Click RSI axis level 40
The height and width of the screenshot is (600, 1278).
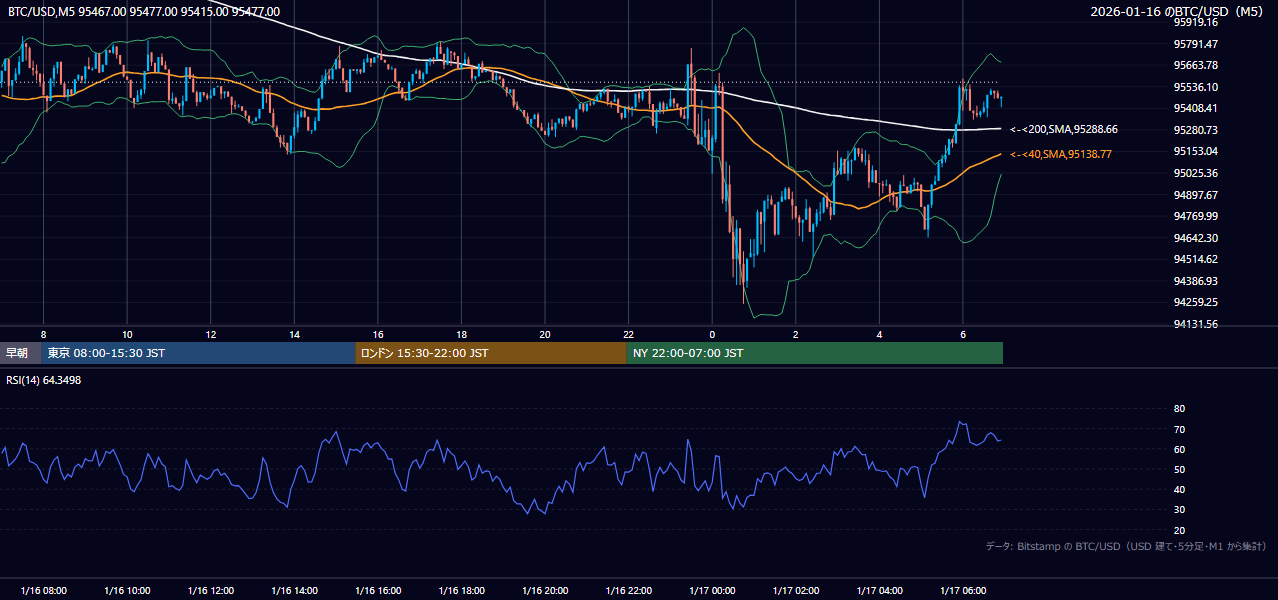click(x=1179, y=489)
